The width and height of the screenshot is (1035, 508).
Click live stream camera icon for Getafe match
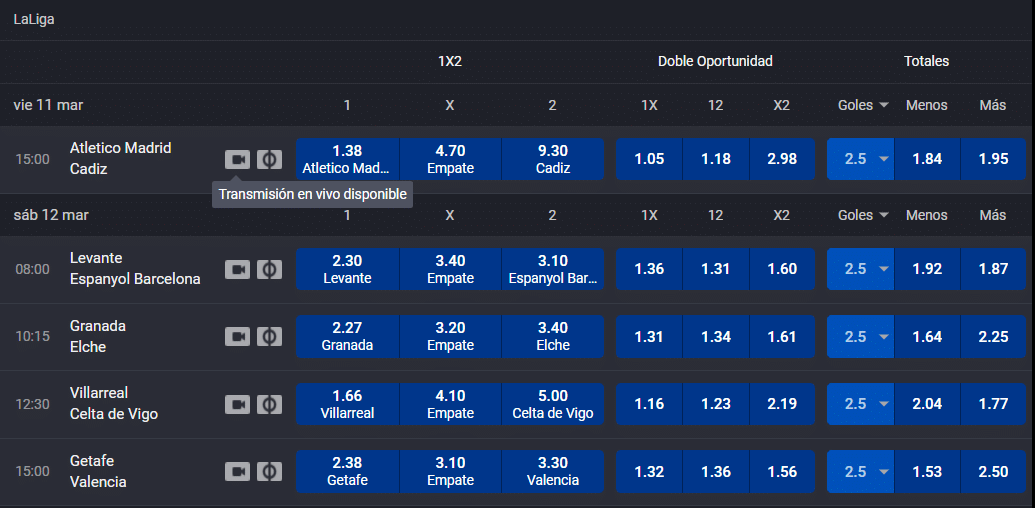pyautogui.click(x=237, y=471)
